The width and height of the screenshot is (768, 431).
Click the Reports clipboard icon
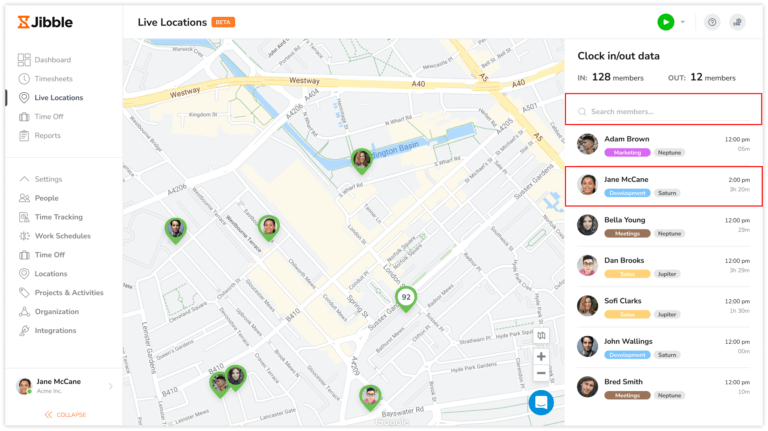[x=24, y=136]
